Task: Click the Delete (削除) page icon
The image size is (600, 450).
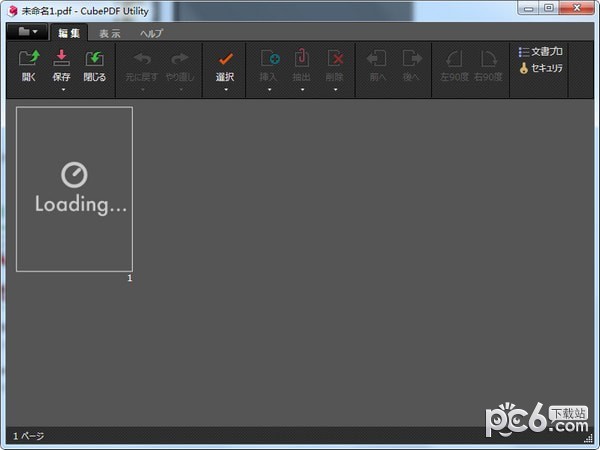Action: (335, 59)
